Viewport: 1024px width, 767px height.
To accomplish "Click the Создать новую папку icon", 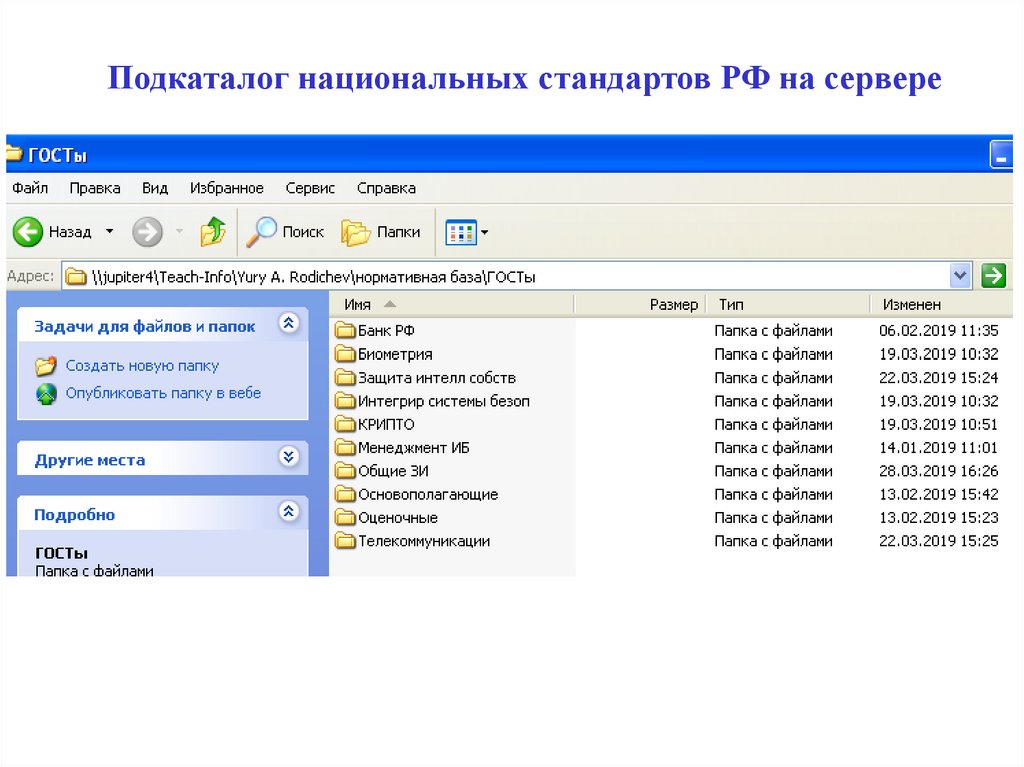I will pyautogui.click(x=46, y=366).
